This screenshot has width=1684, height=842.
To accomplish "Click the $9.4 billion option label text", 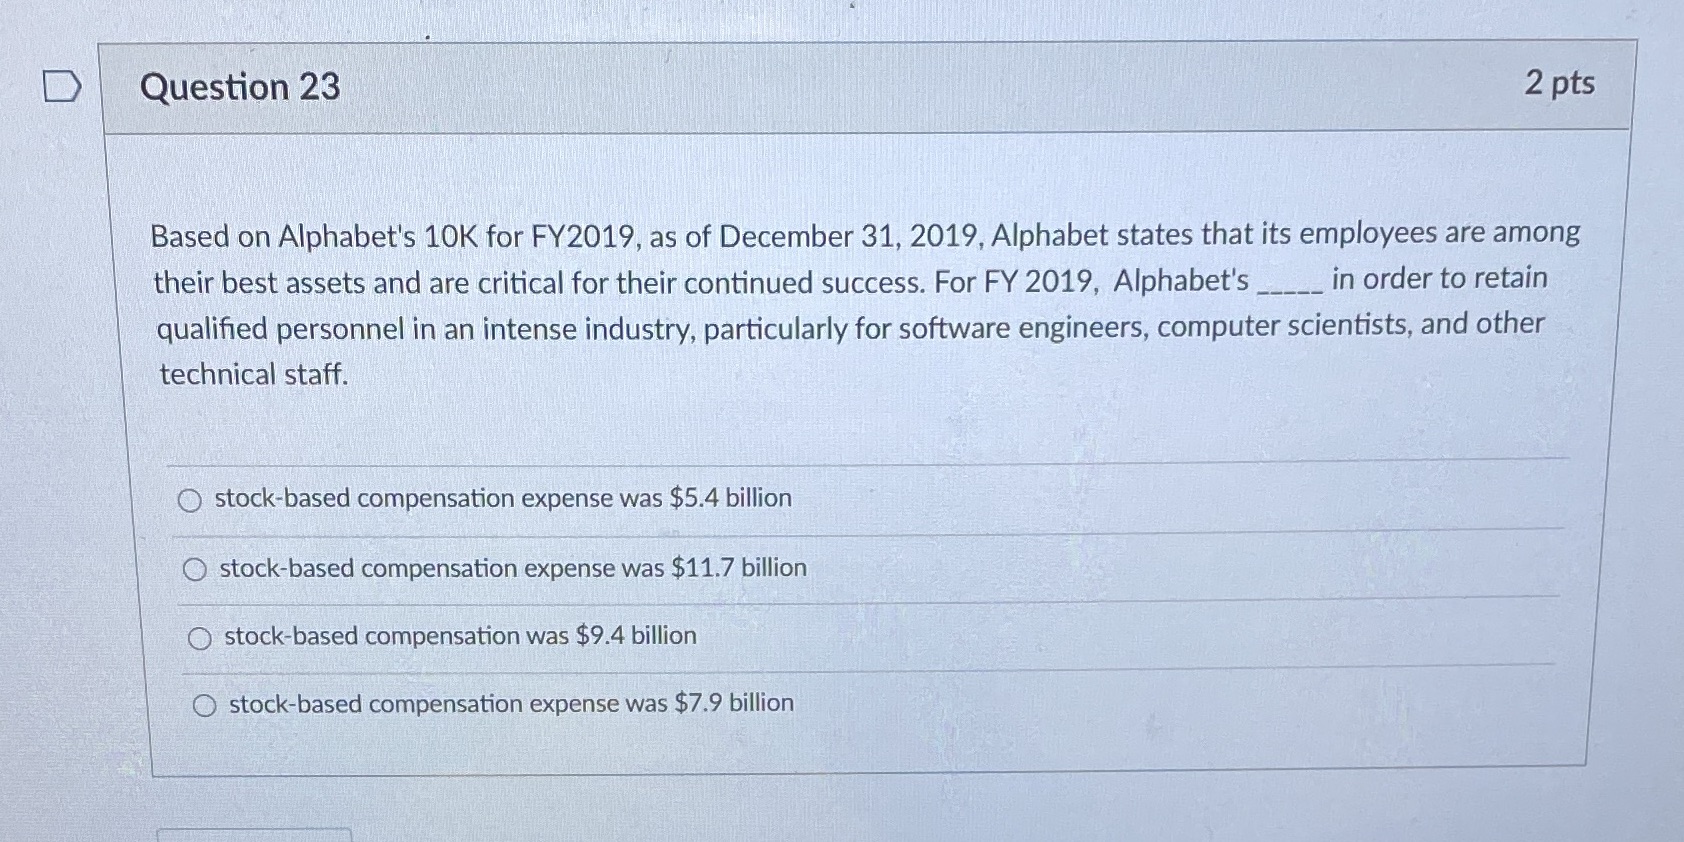I will [458, 636].
